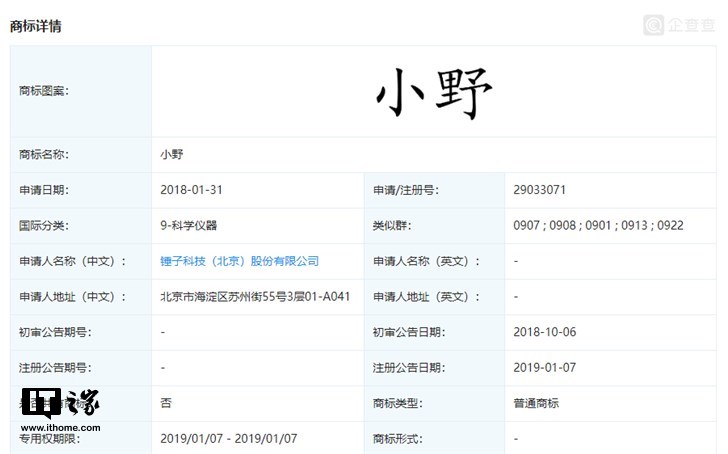Click the 商标名称 label
Image resolution: width=728 pixels, height=454 pixels.
coord(44,155)
